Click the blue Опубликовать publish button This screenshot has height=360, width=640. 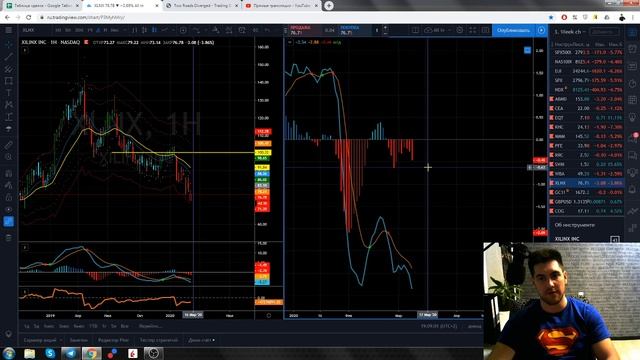coord(513,30)
